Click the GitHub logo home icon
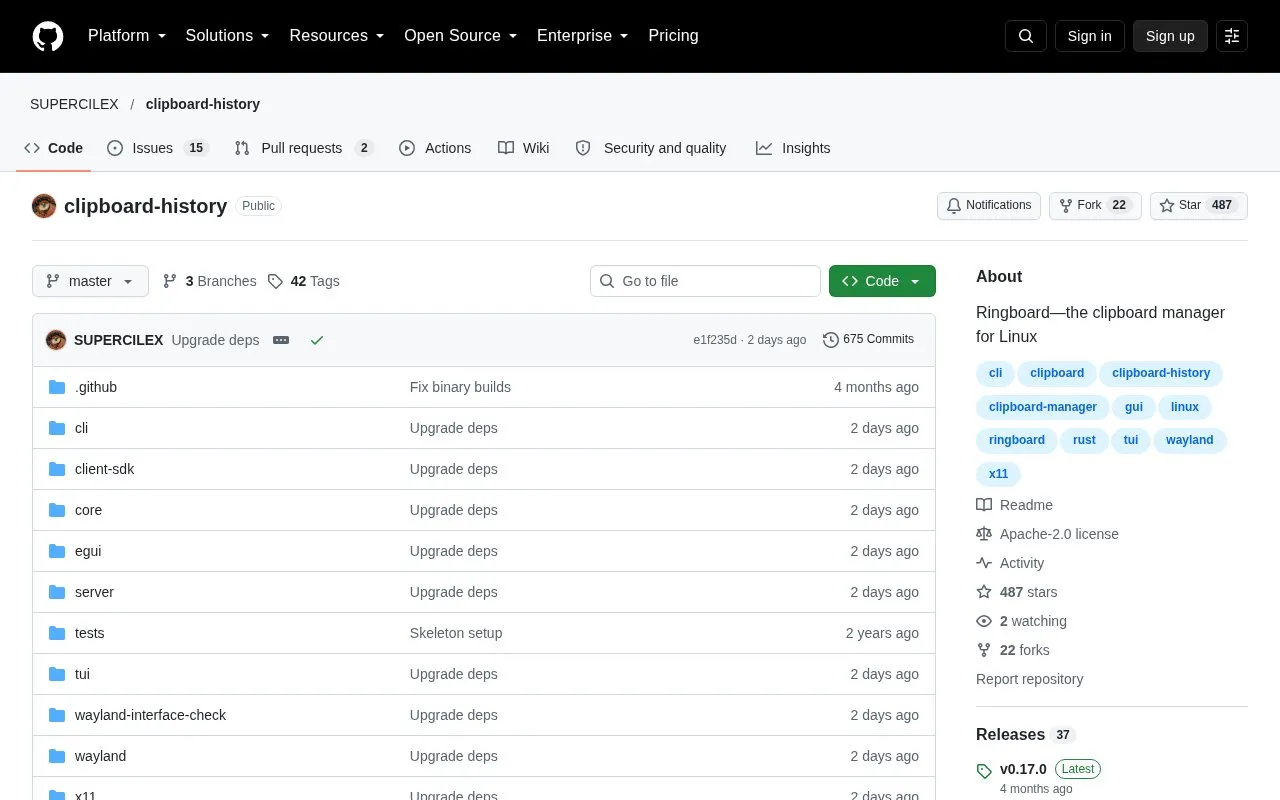Screen dimensions: 1280x800 click(48, 36)
